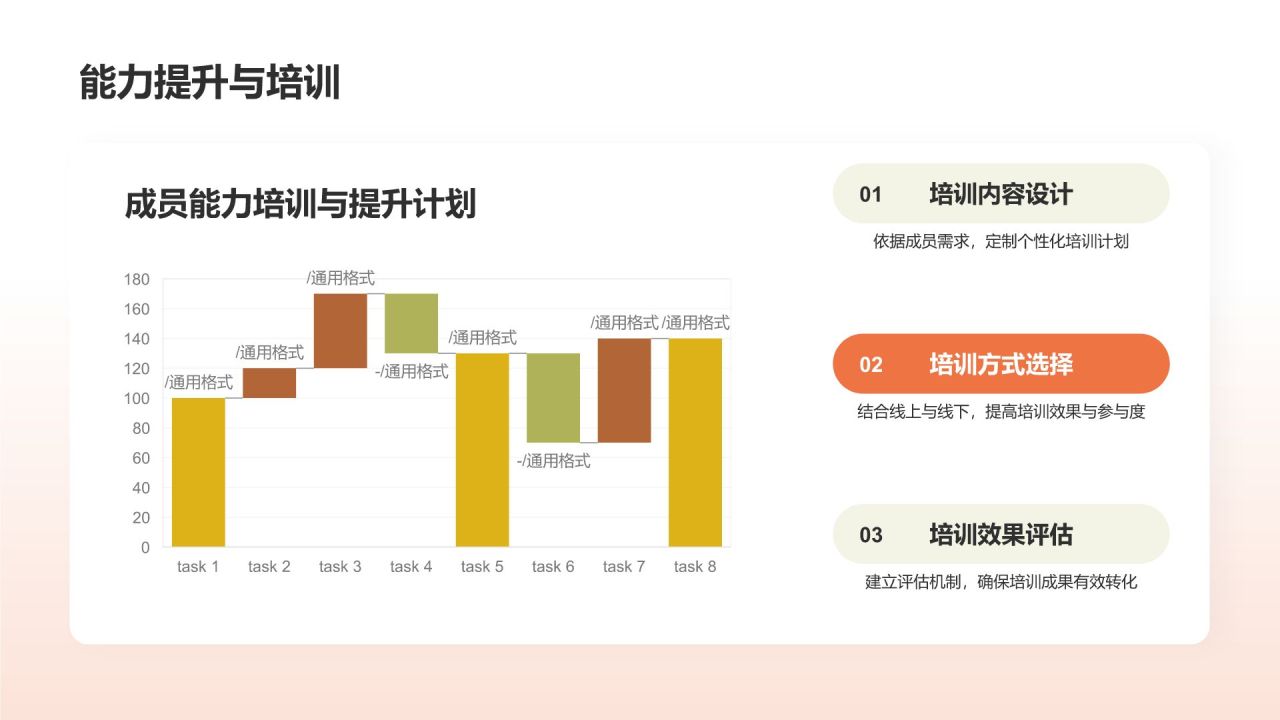Click the data label below the task 6 bar
This screenshot has width=1280, height=720.
(x=553, y=461)
